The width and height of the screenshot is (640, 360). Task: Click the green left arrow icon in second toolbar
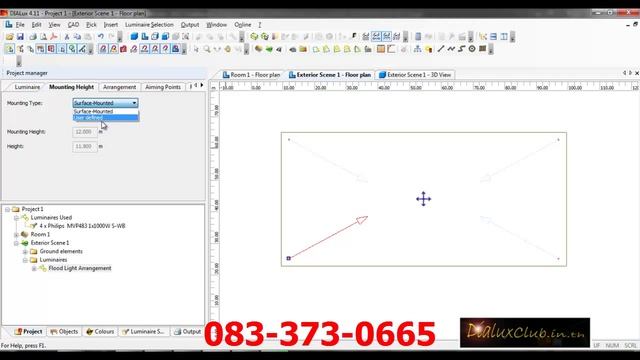tap(269, 49)
